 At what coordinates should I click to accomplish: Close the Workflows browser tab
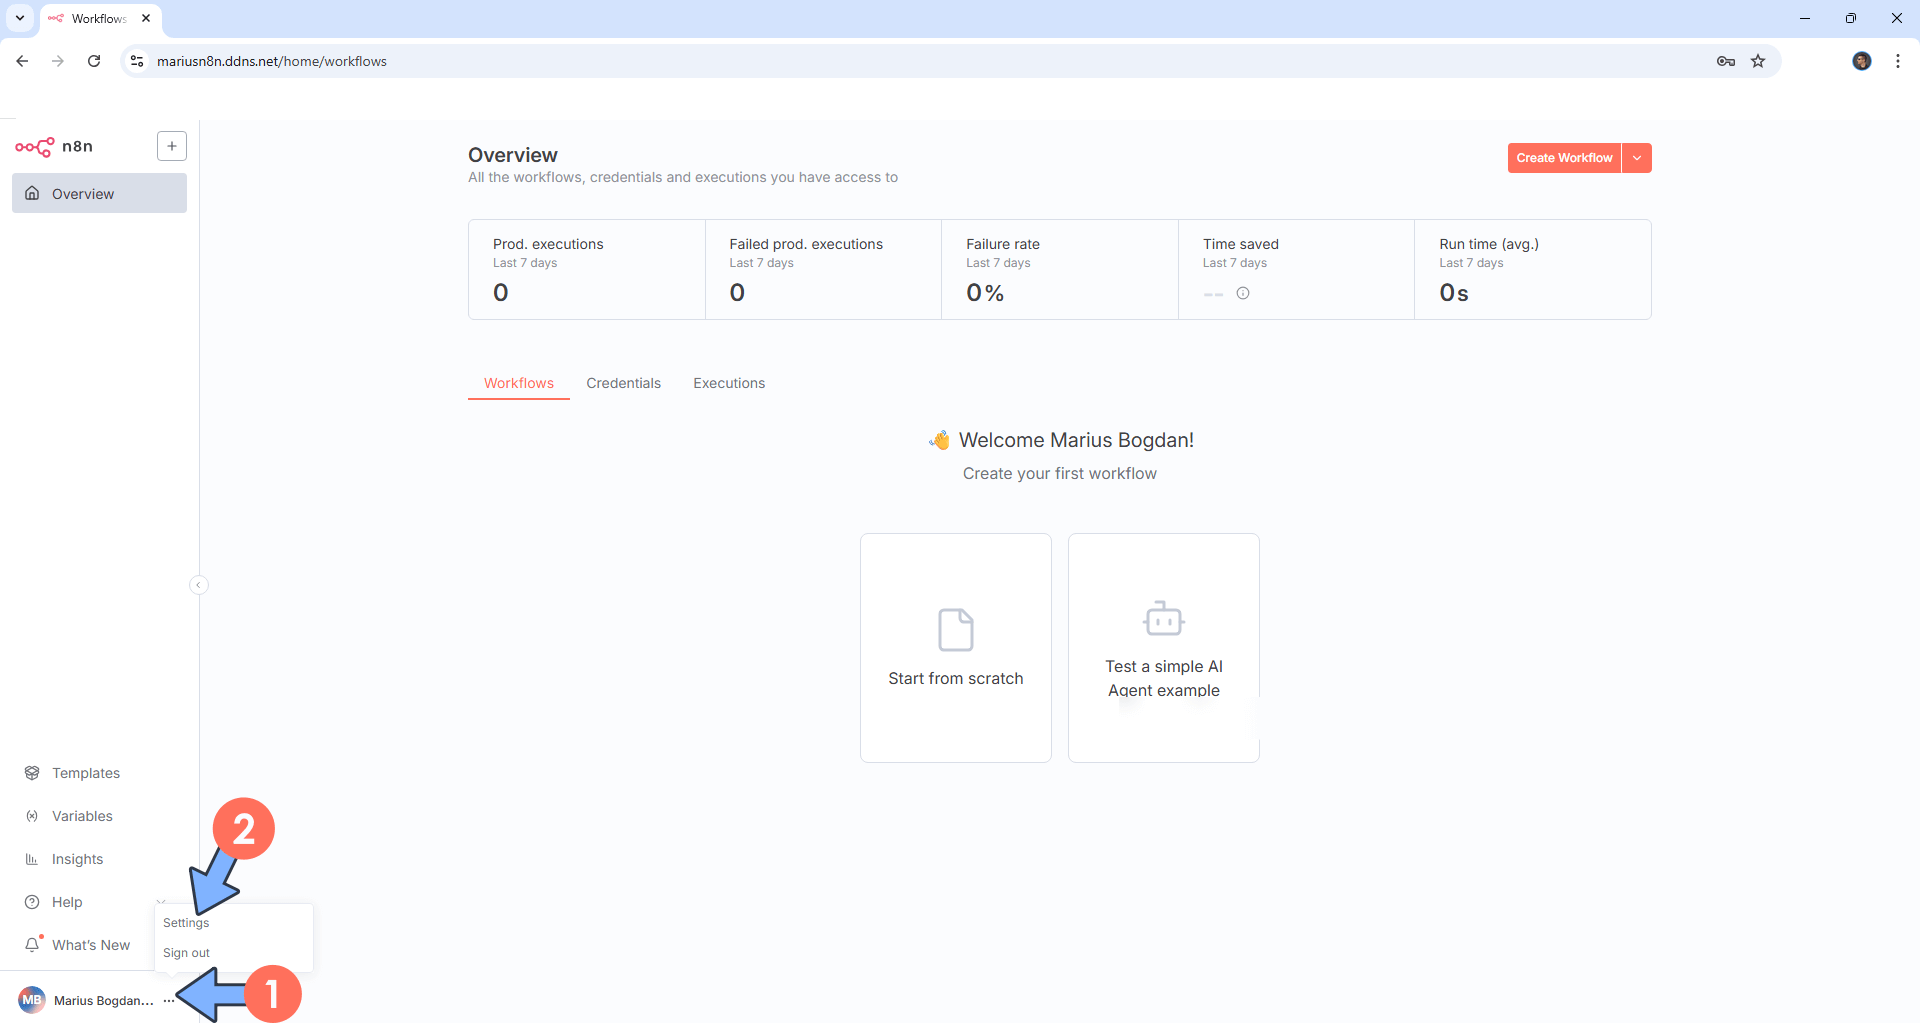pos(146,18)
